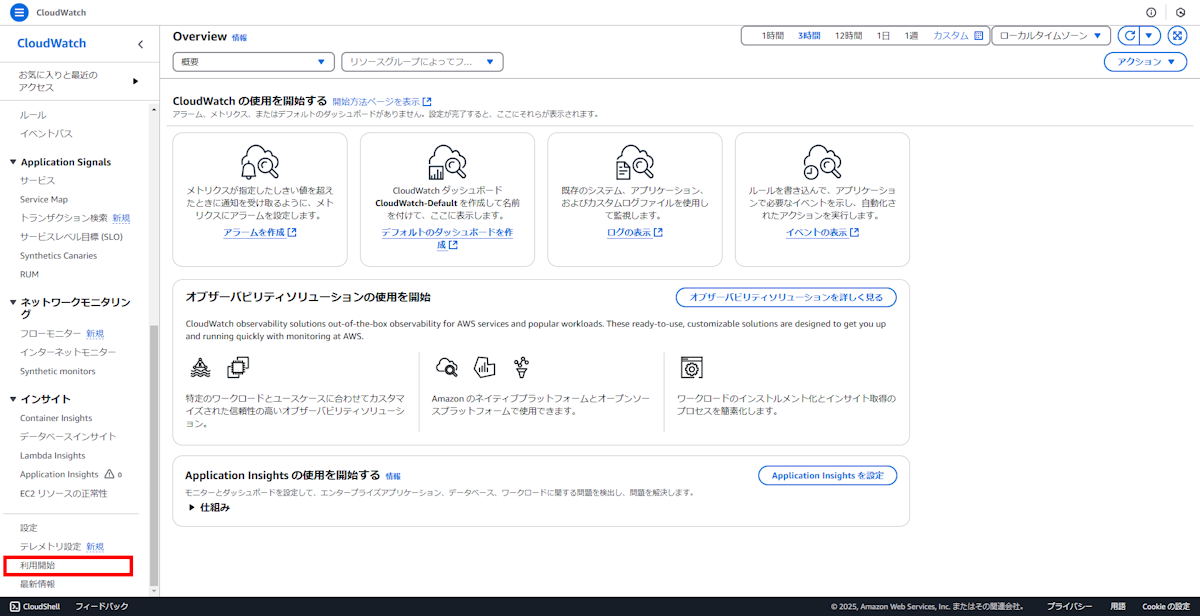This screenshot has height=616, width=1200.
Task: Open the ローカルタイムゾーン dropdown
Action: (x=1051, y=36)
